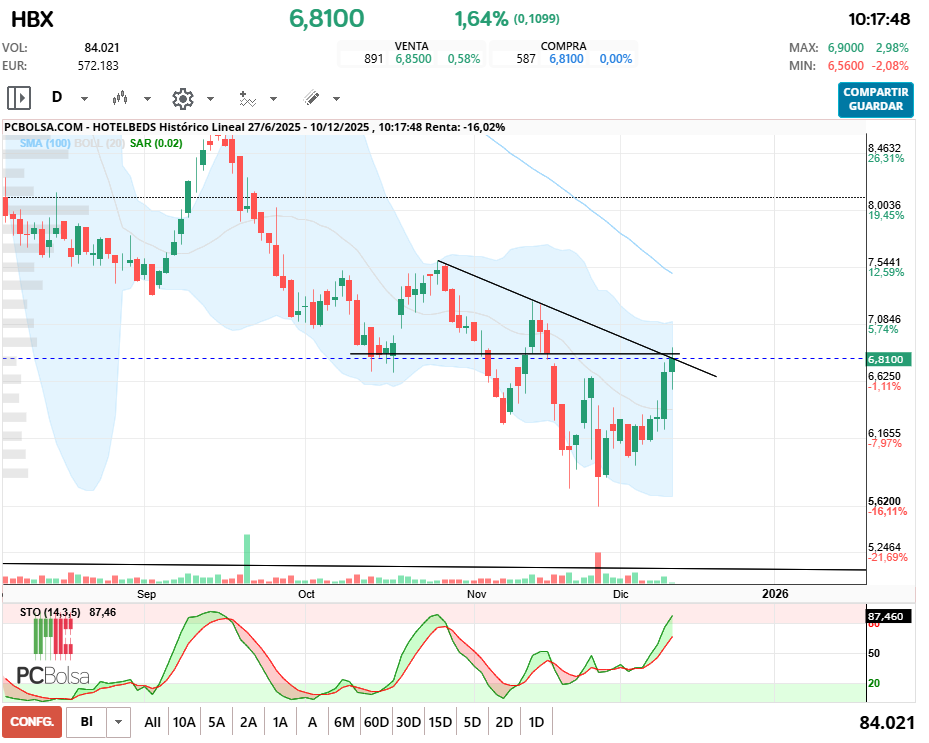Viewport: 929px width, 743px height.
Task: Click the PCBolsa logo watermark
Action: point(53,675)
